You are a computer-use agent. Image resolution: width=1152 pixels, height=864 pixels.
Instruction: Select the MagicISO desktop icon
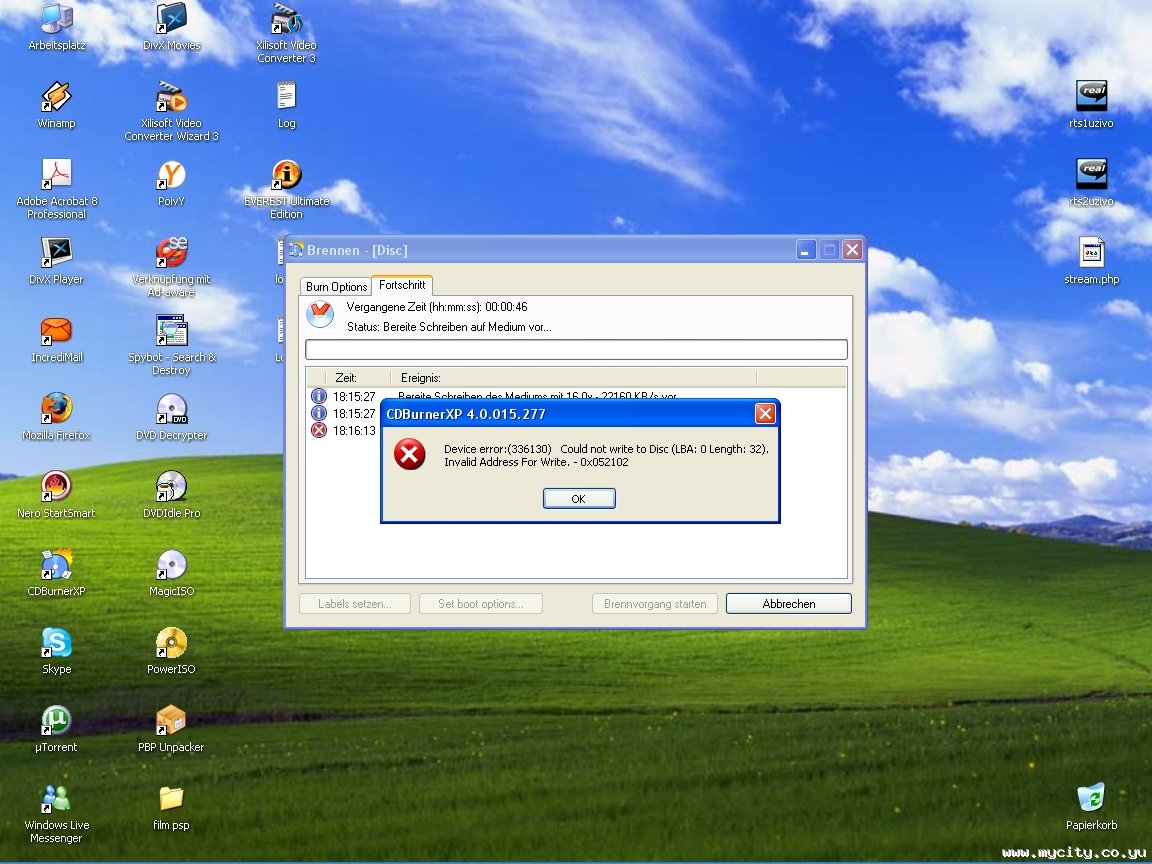pos(171,572)
